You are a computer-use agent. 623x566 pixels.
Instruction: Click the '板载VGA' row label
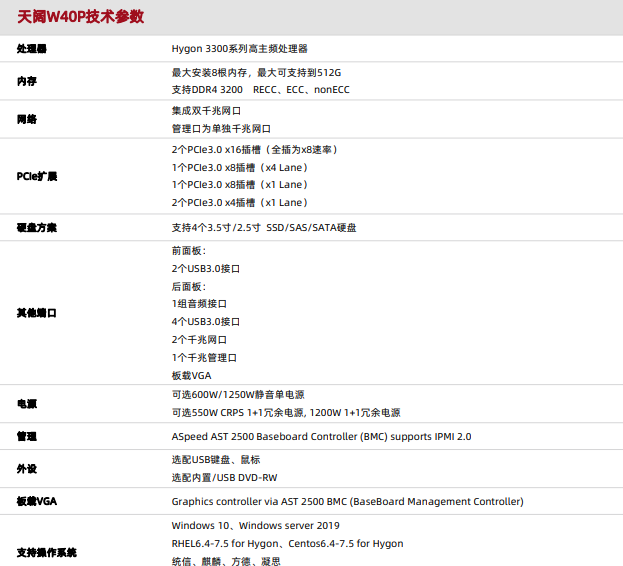click(x=37, y=501)
